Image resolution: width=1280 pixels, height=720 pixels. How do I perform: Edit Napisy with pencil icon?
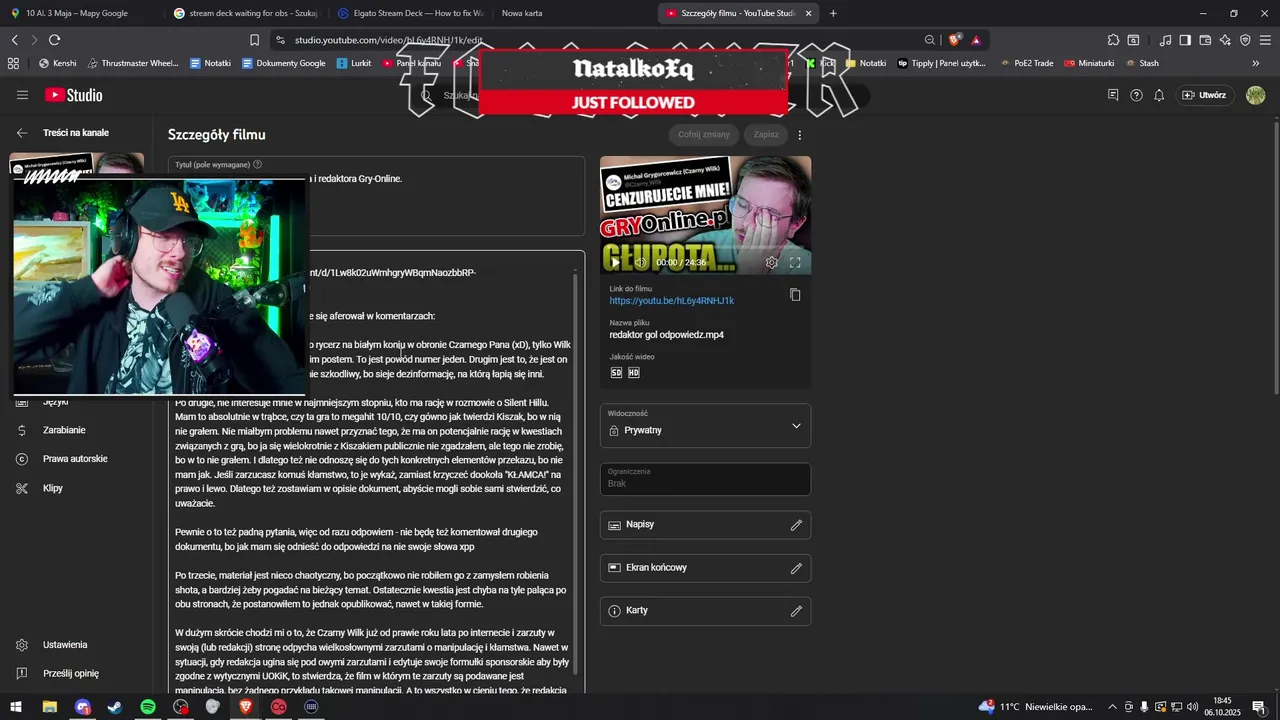pos(796,525)
